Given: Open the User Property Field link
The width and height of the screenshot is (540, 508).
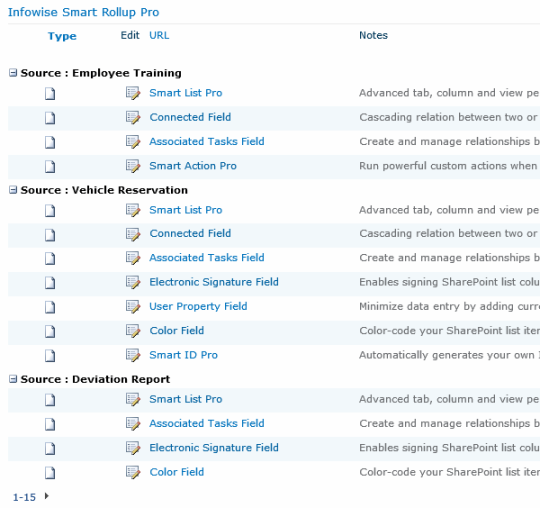Looking at the screenshot, I should [198, 306].
